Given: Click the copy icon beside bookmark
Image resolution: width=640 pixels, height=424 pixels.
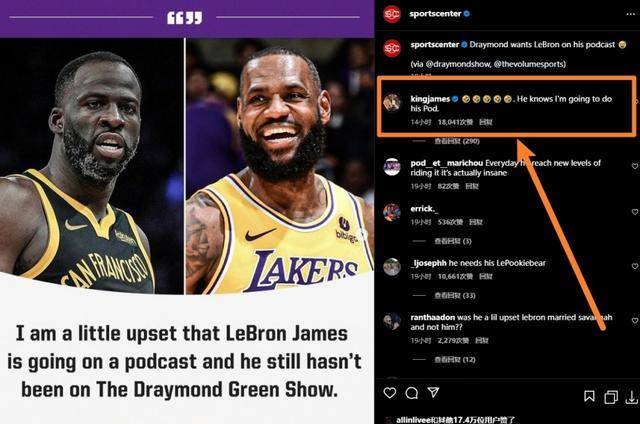Looking at the screenshot, I should click(x=611, y=397).
